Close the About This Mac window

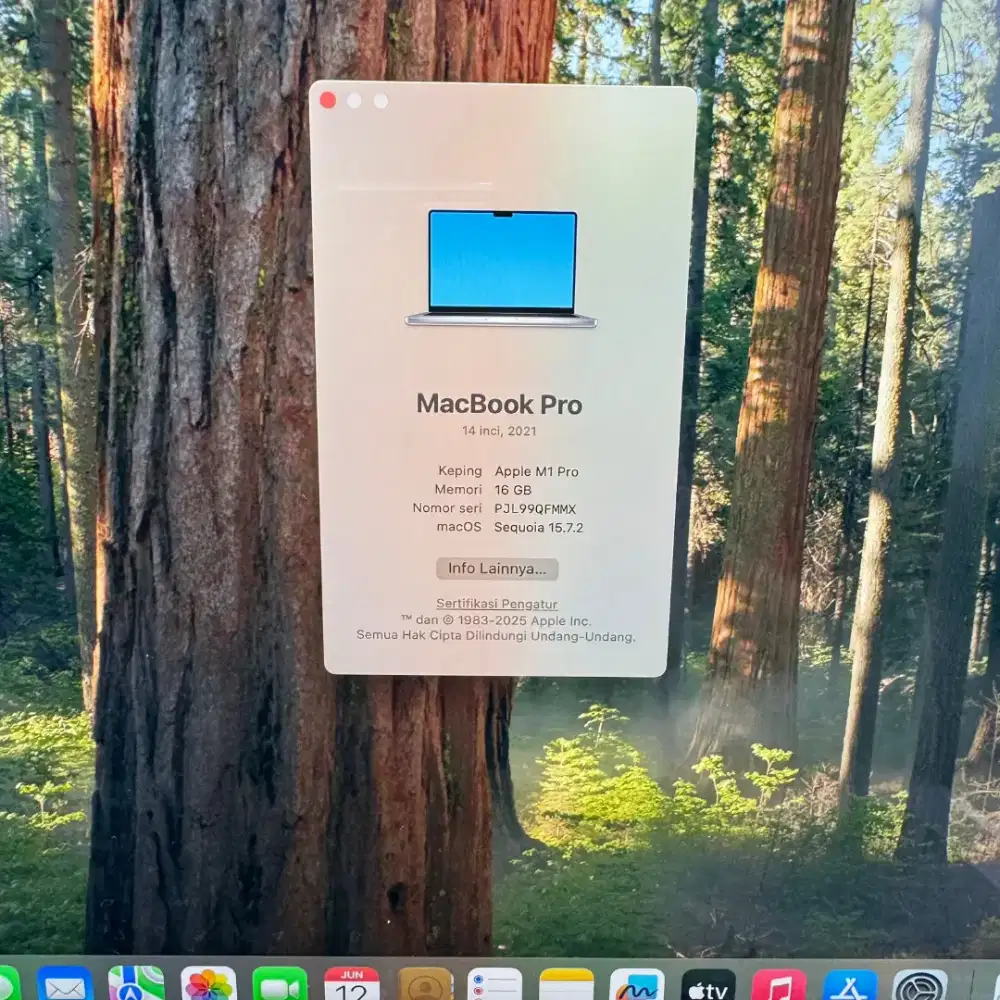(x=328, y=100)
